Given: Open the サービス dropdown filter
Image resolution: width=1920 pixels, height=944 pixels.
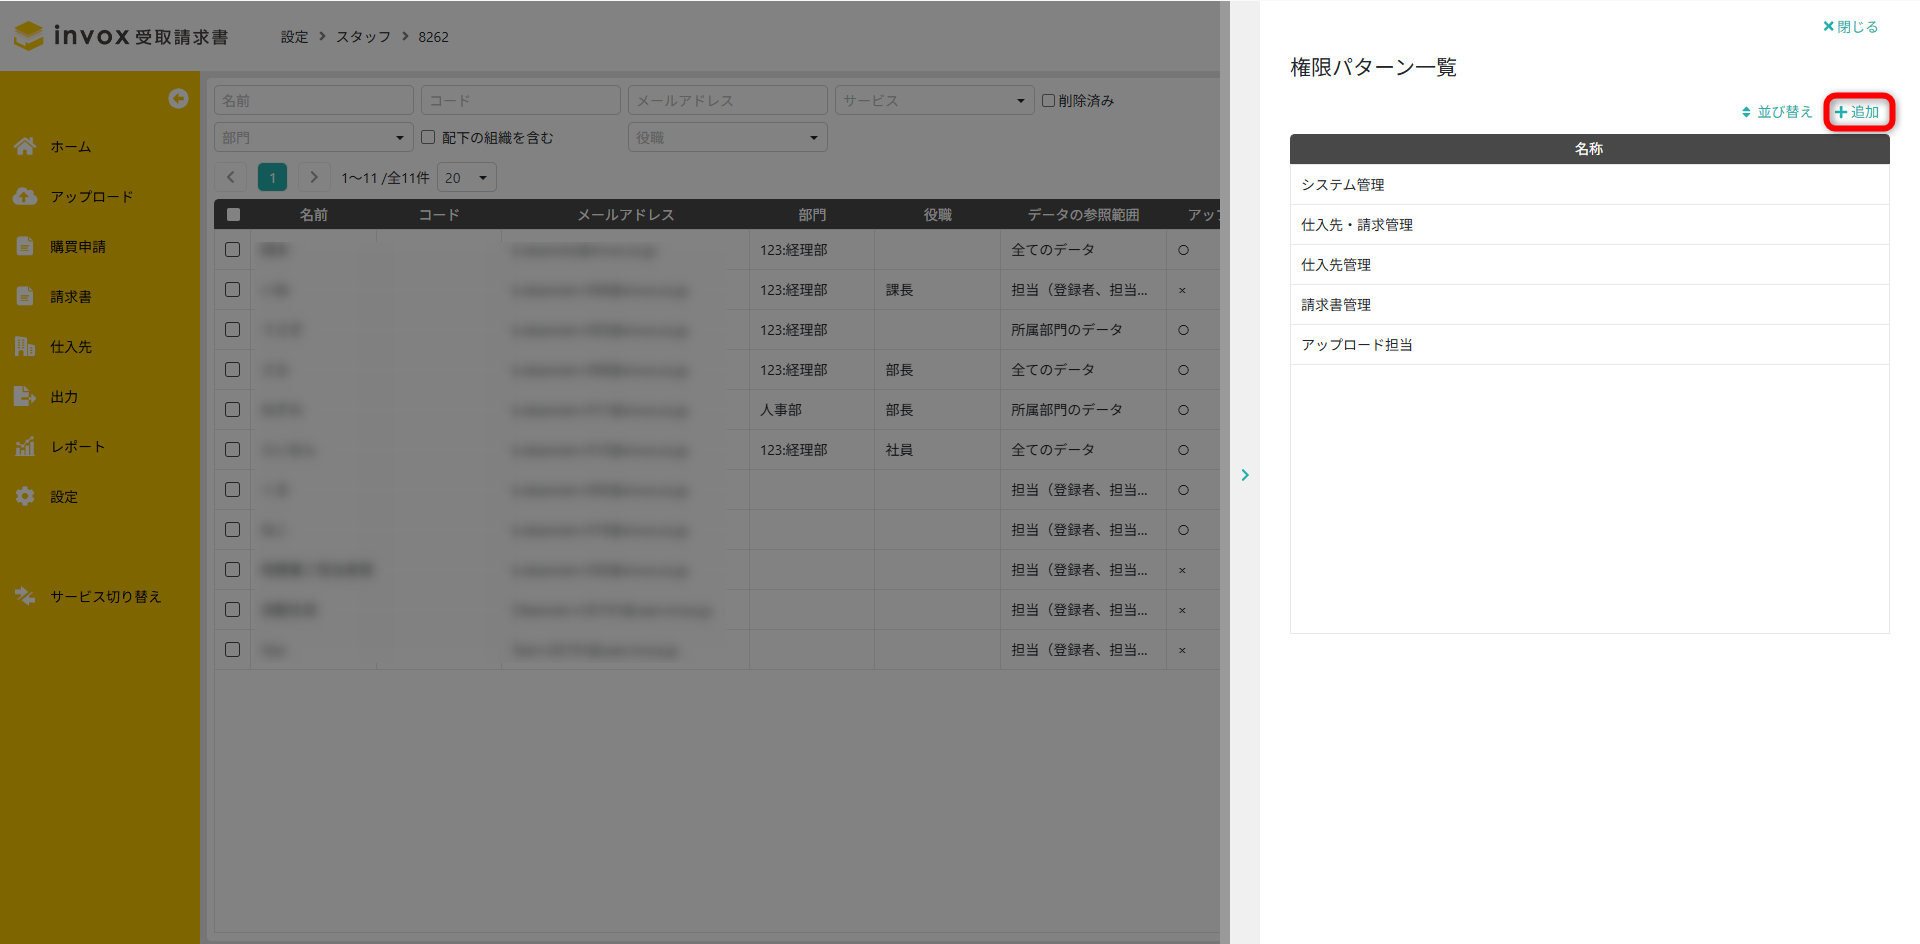Looking at the screenshot, I should (x=933, y=100).
